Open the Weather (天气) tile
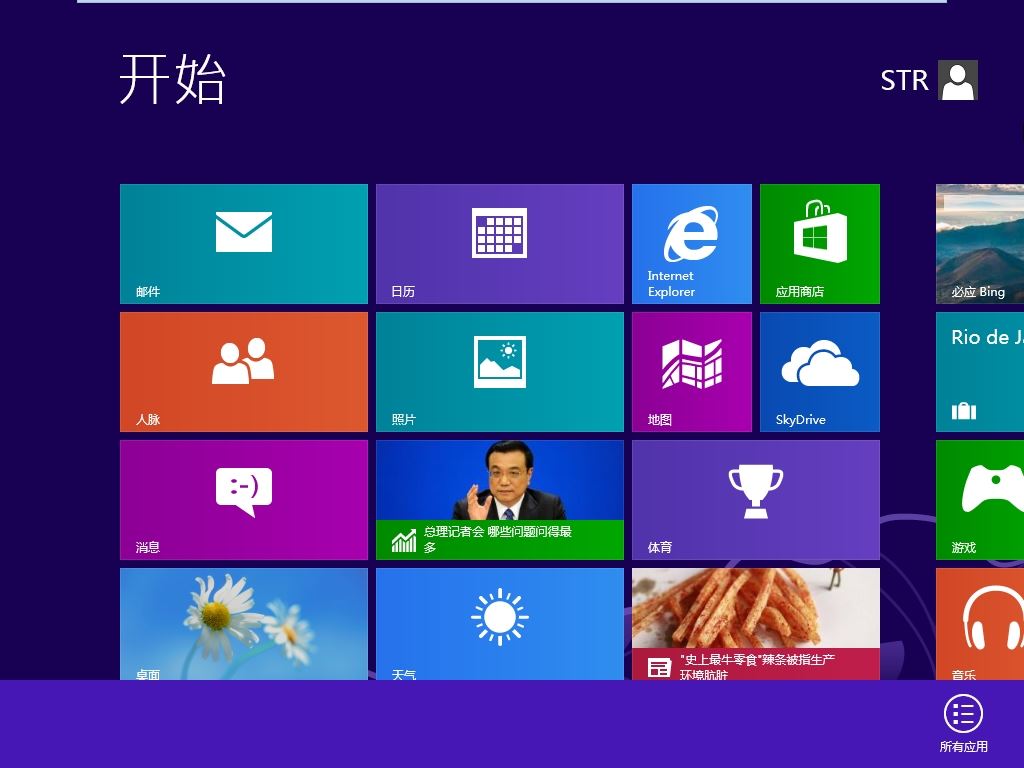The height and width of the screenshot is (768, 1024). tap(500, 624)
